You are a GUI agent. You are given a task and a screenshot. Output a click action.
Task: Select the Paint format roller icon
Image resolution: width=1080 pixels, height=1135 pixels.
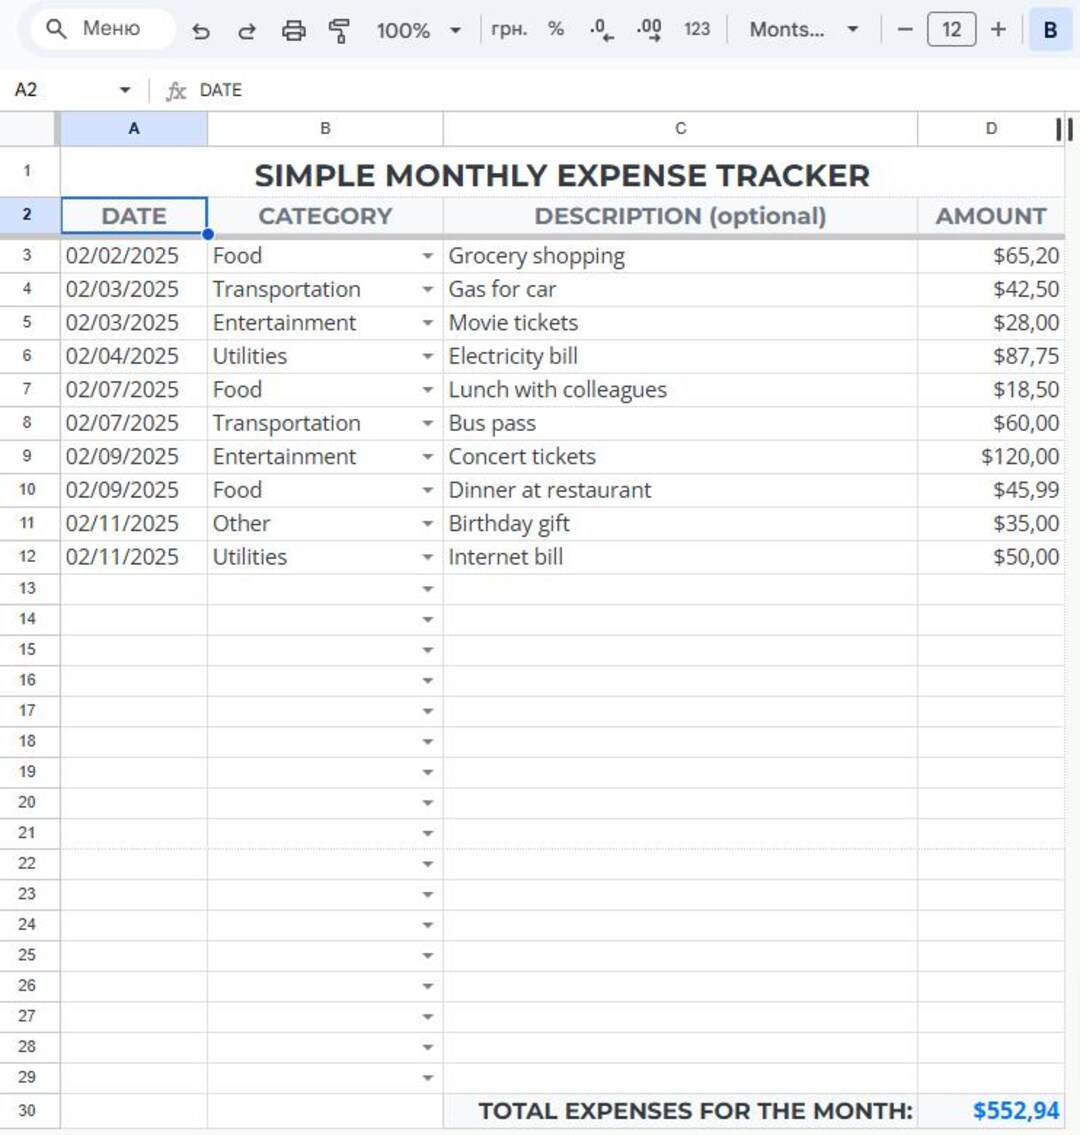[x=339, y=30]
